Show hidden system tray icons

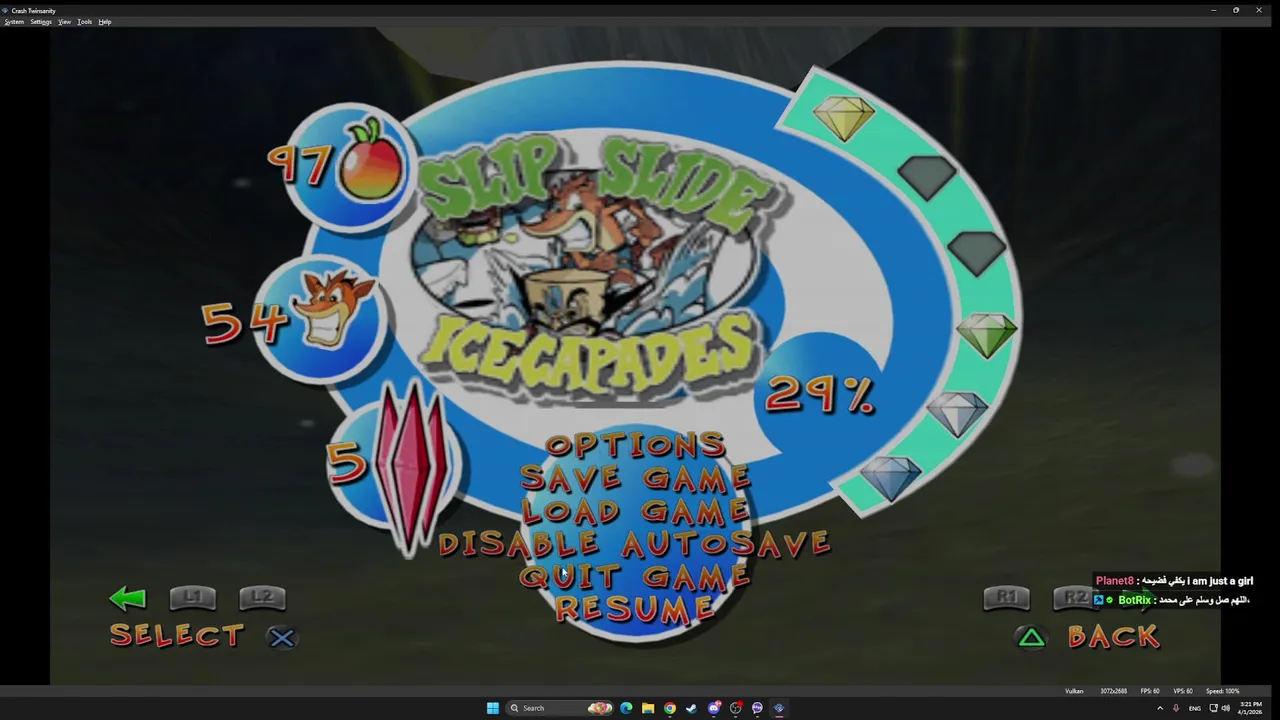click(1160, 708)
